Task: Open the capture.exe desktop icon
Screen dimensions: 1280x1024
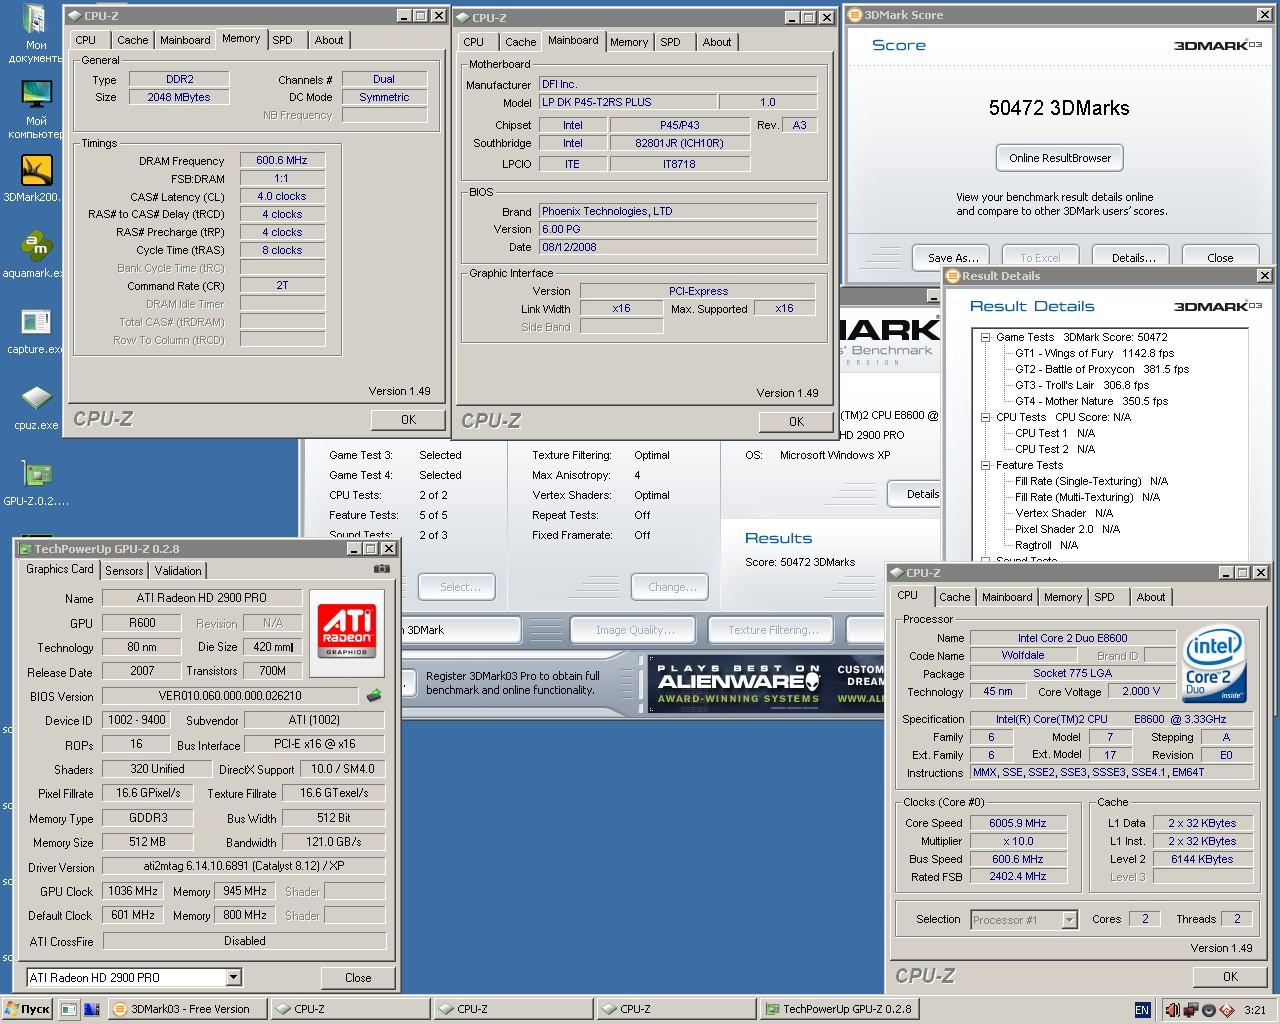Action: (x=36, y=322)
